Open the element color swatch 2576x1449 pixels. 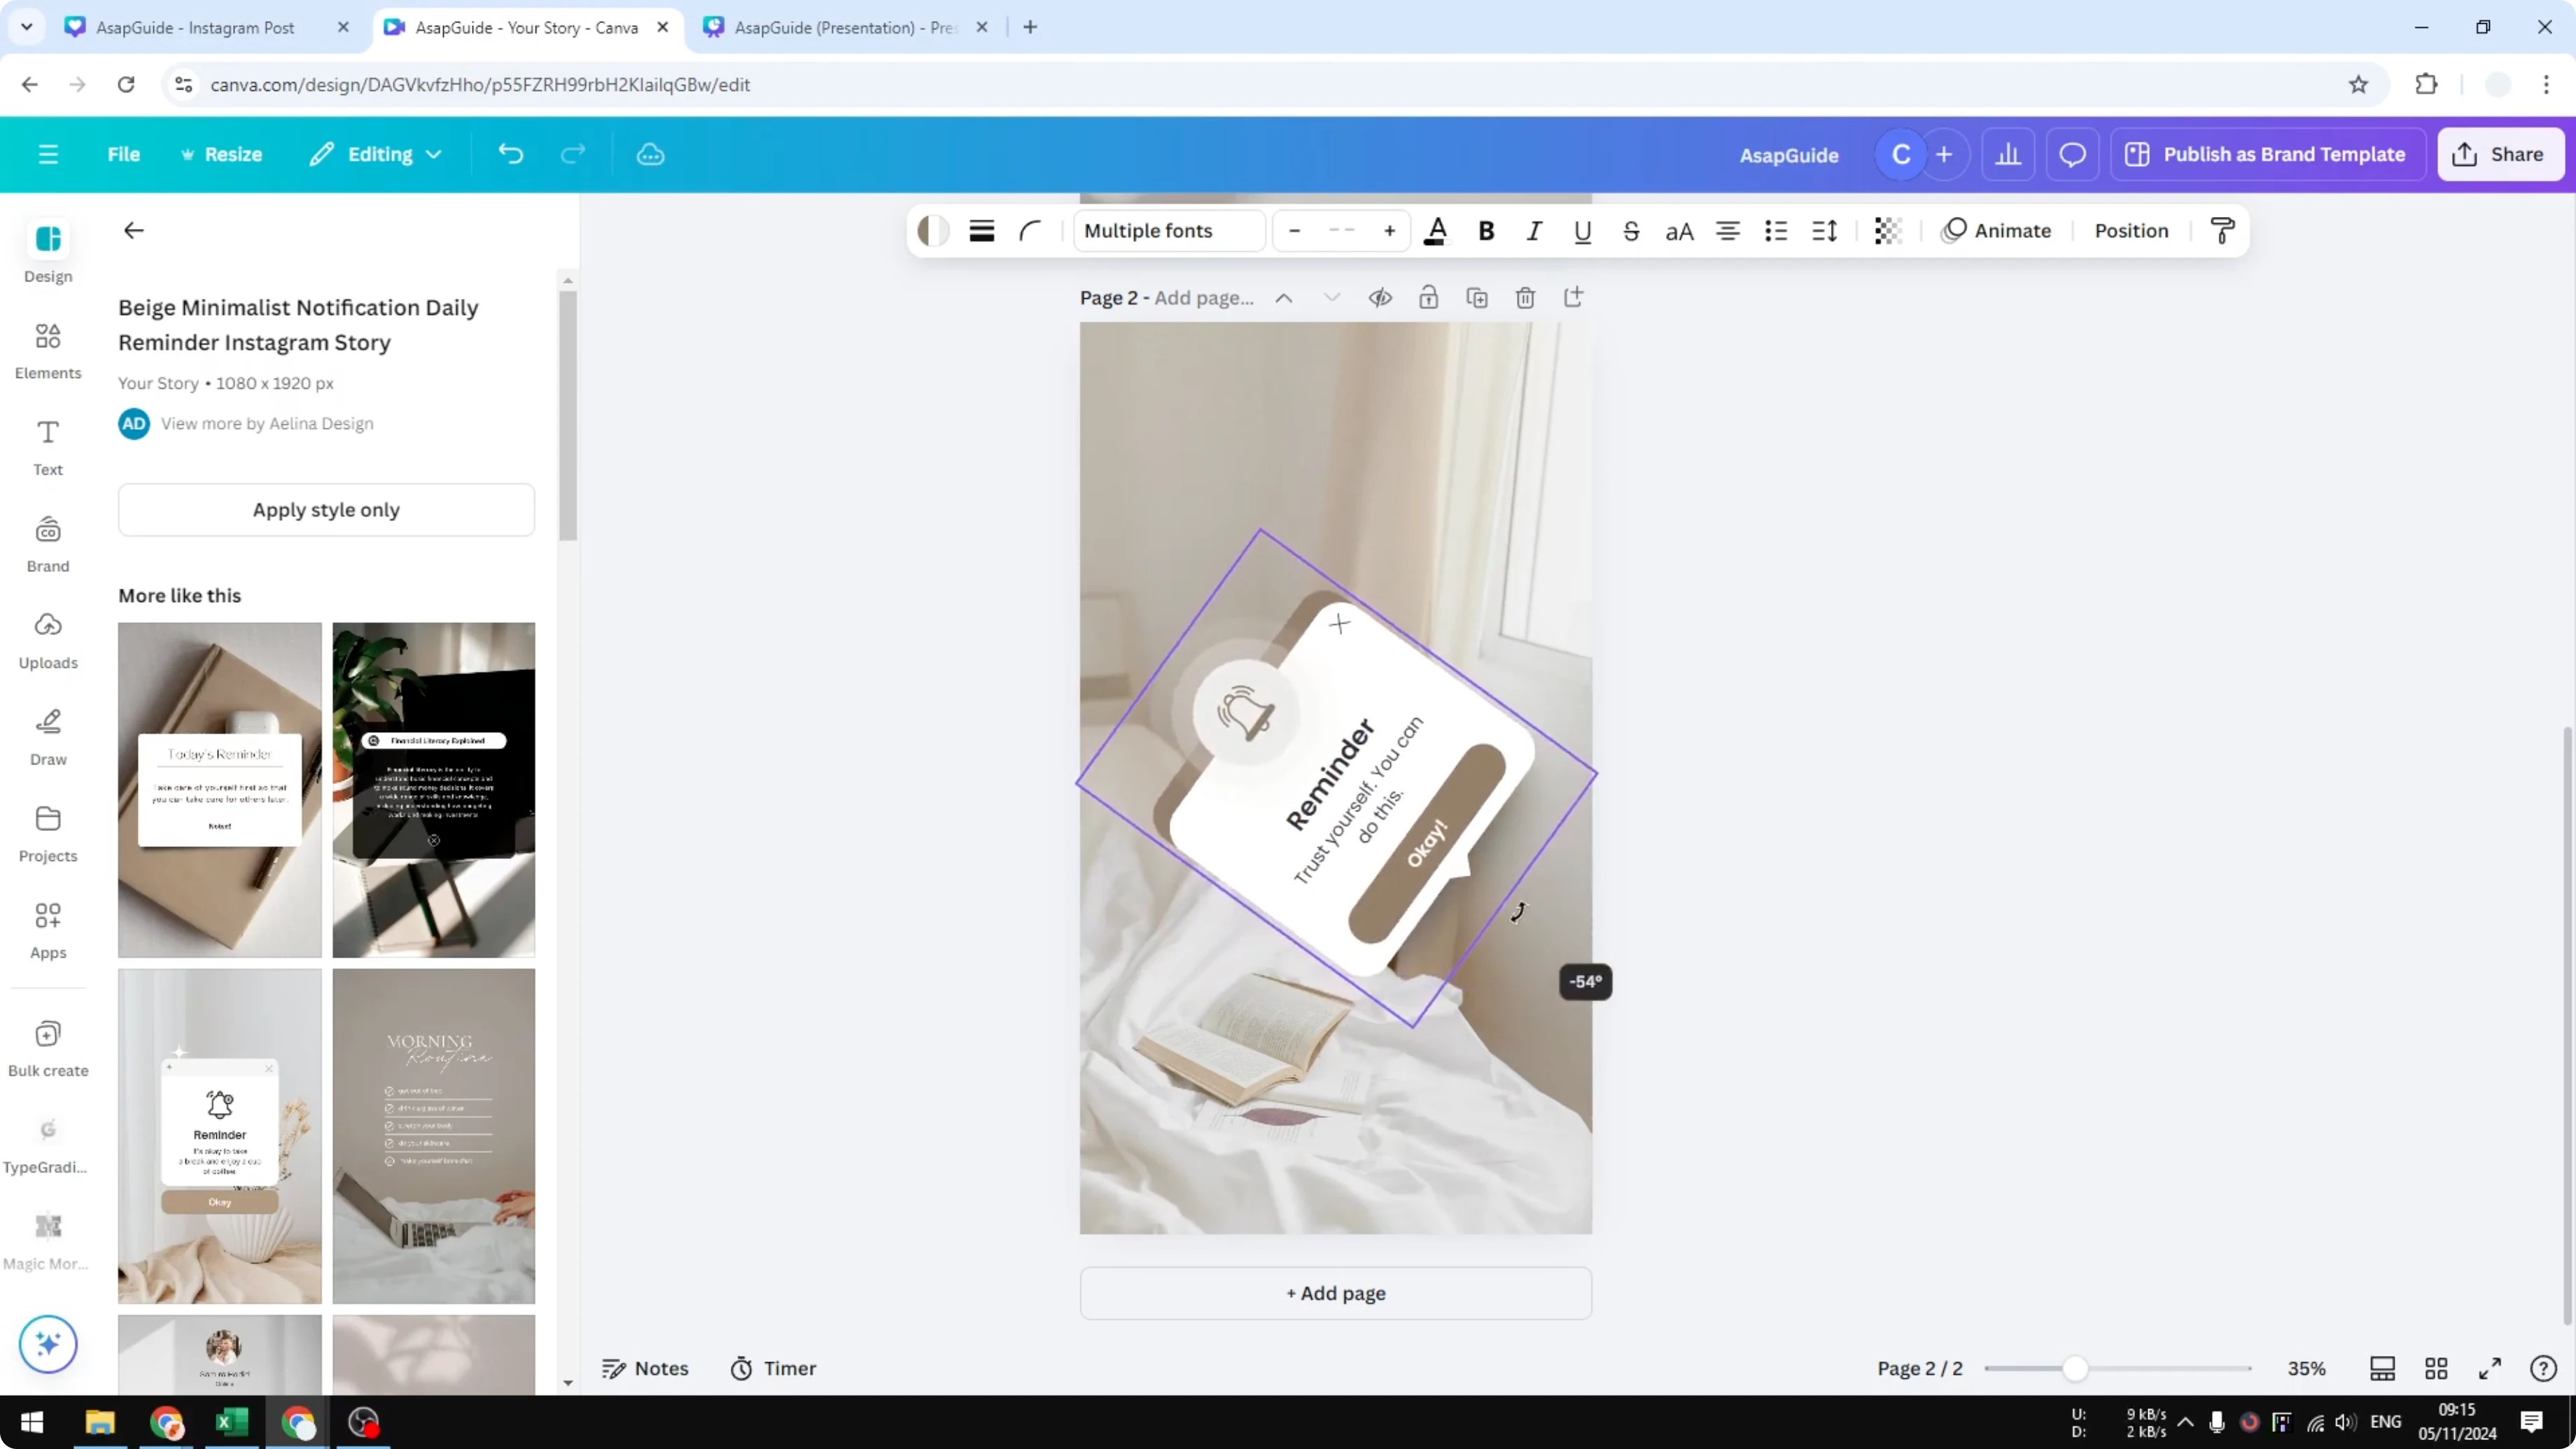[933, 231]
